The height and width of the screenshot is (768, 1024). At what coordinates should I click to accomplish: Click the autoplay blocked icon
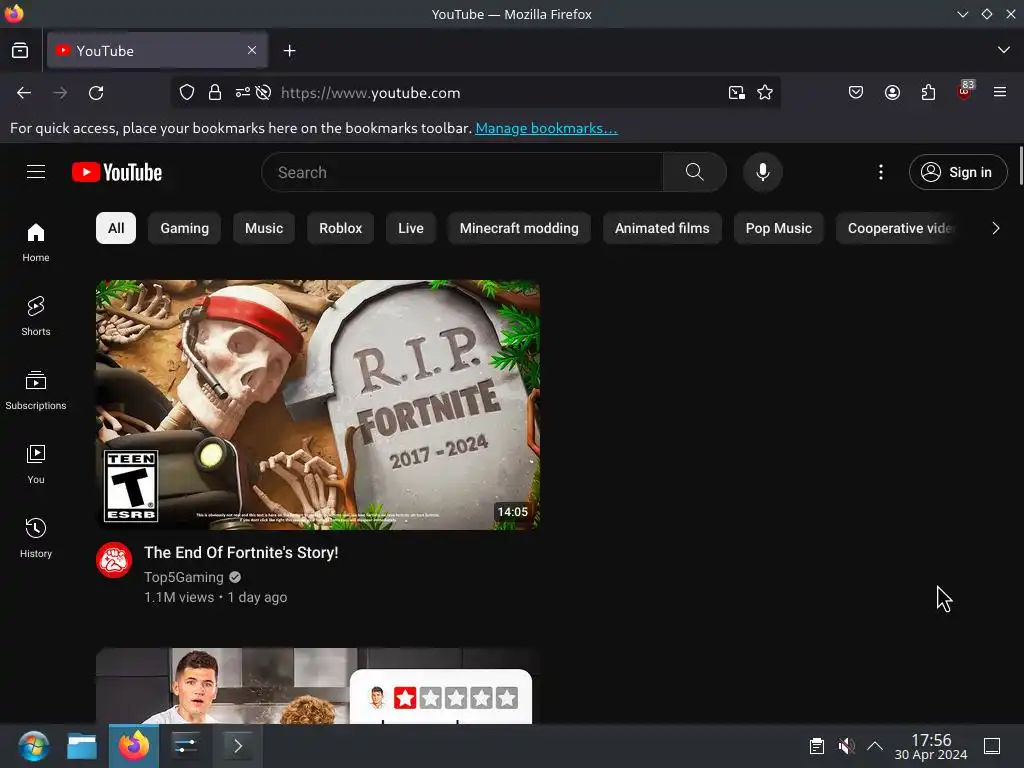[263, 93]
